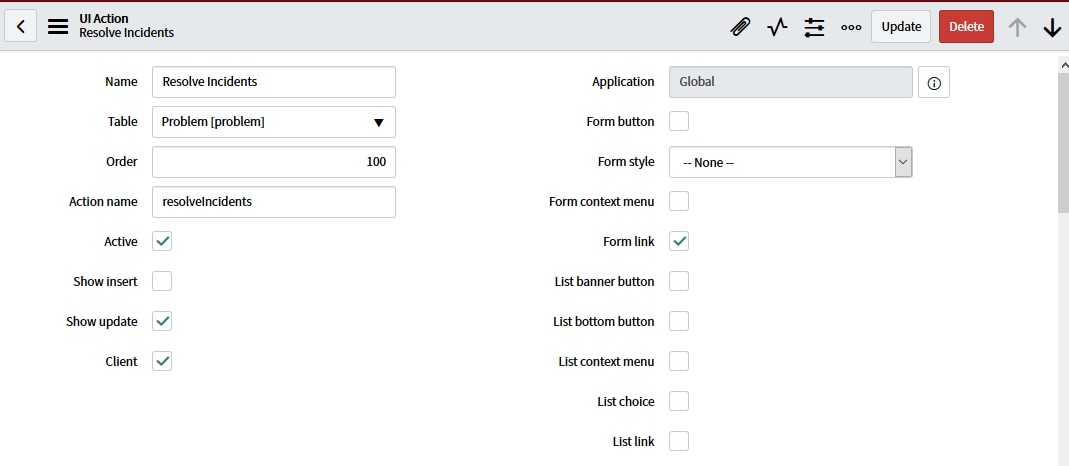The height and width of the screenshot is (466, 1069).
Task: Open the hamburger context menu icon
Action: (x=58, y=27)
